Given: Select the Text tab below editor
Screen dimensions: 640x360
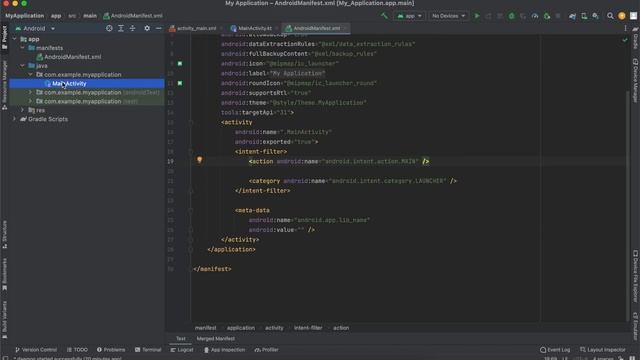Looking at the screenshot, I should point(180,338).
